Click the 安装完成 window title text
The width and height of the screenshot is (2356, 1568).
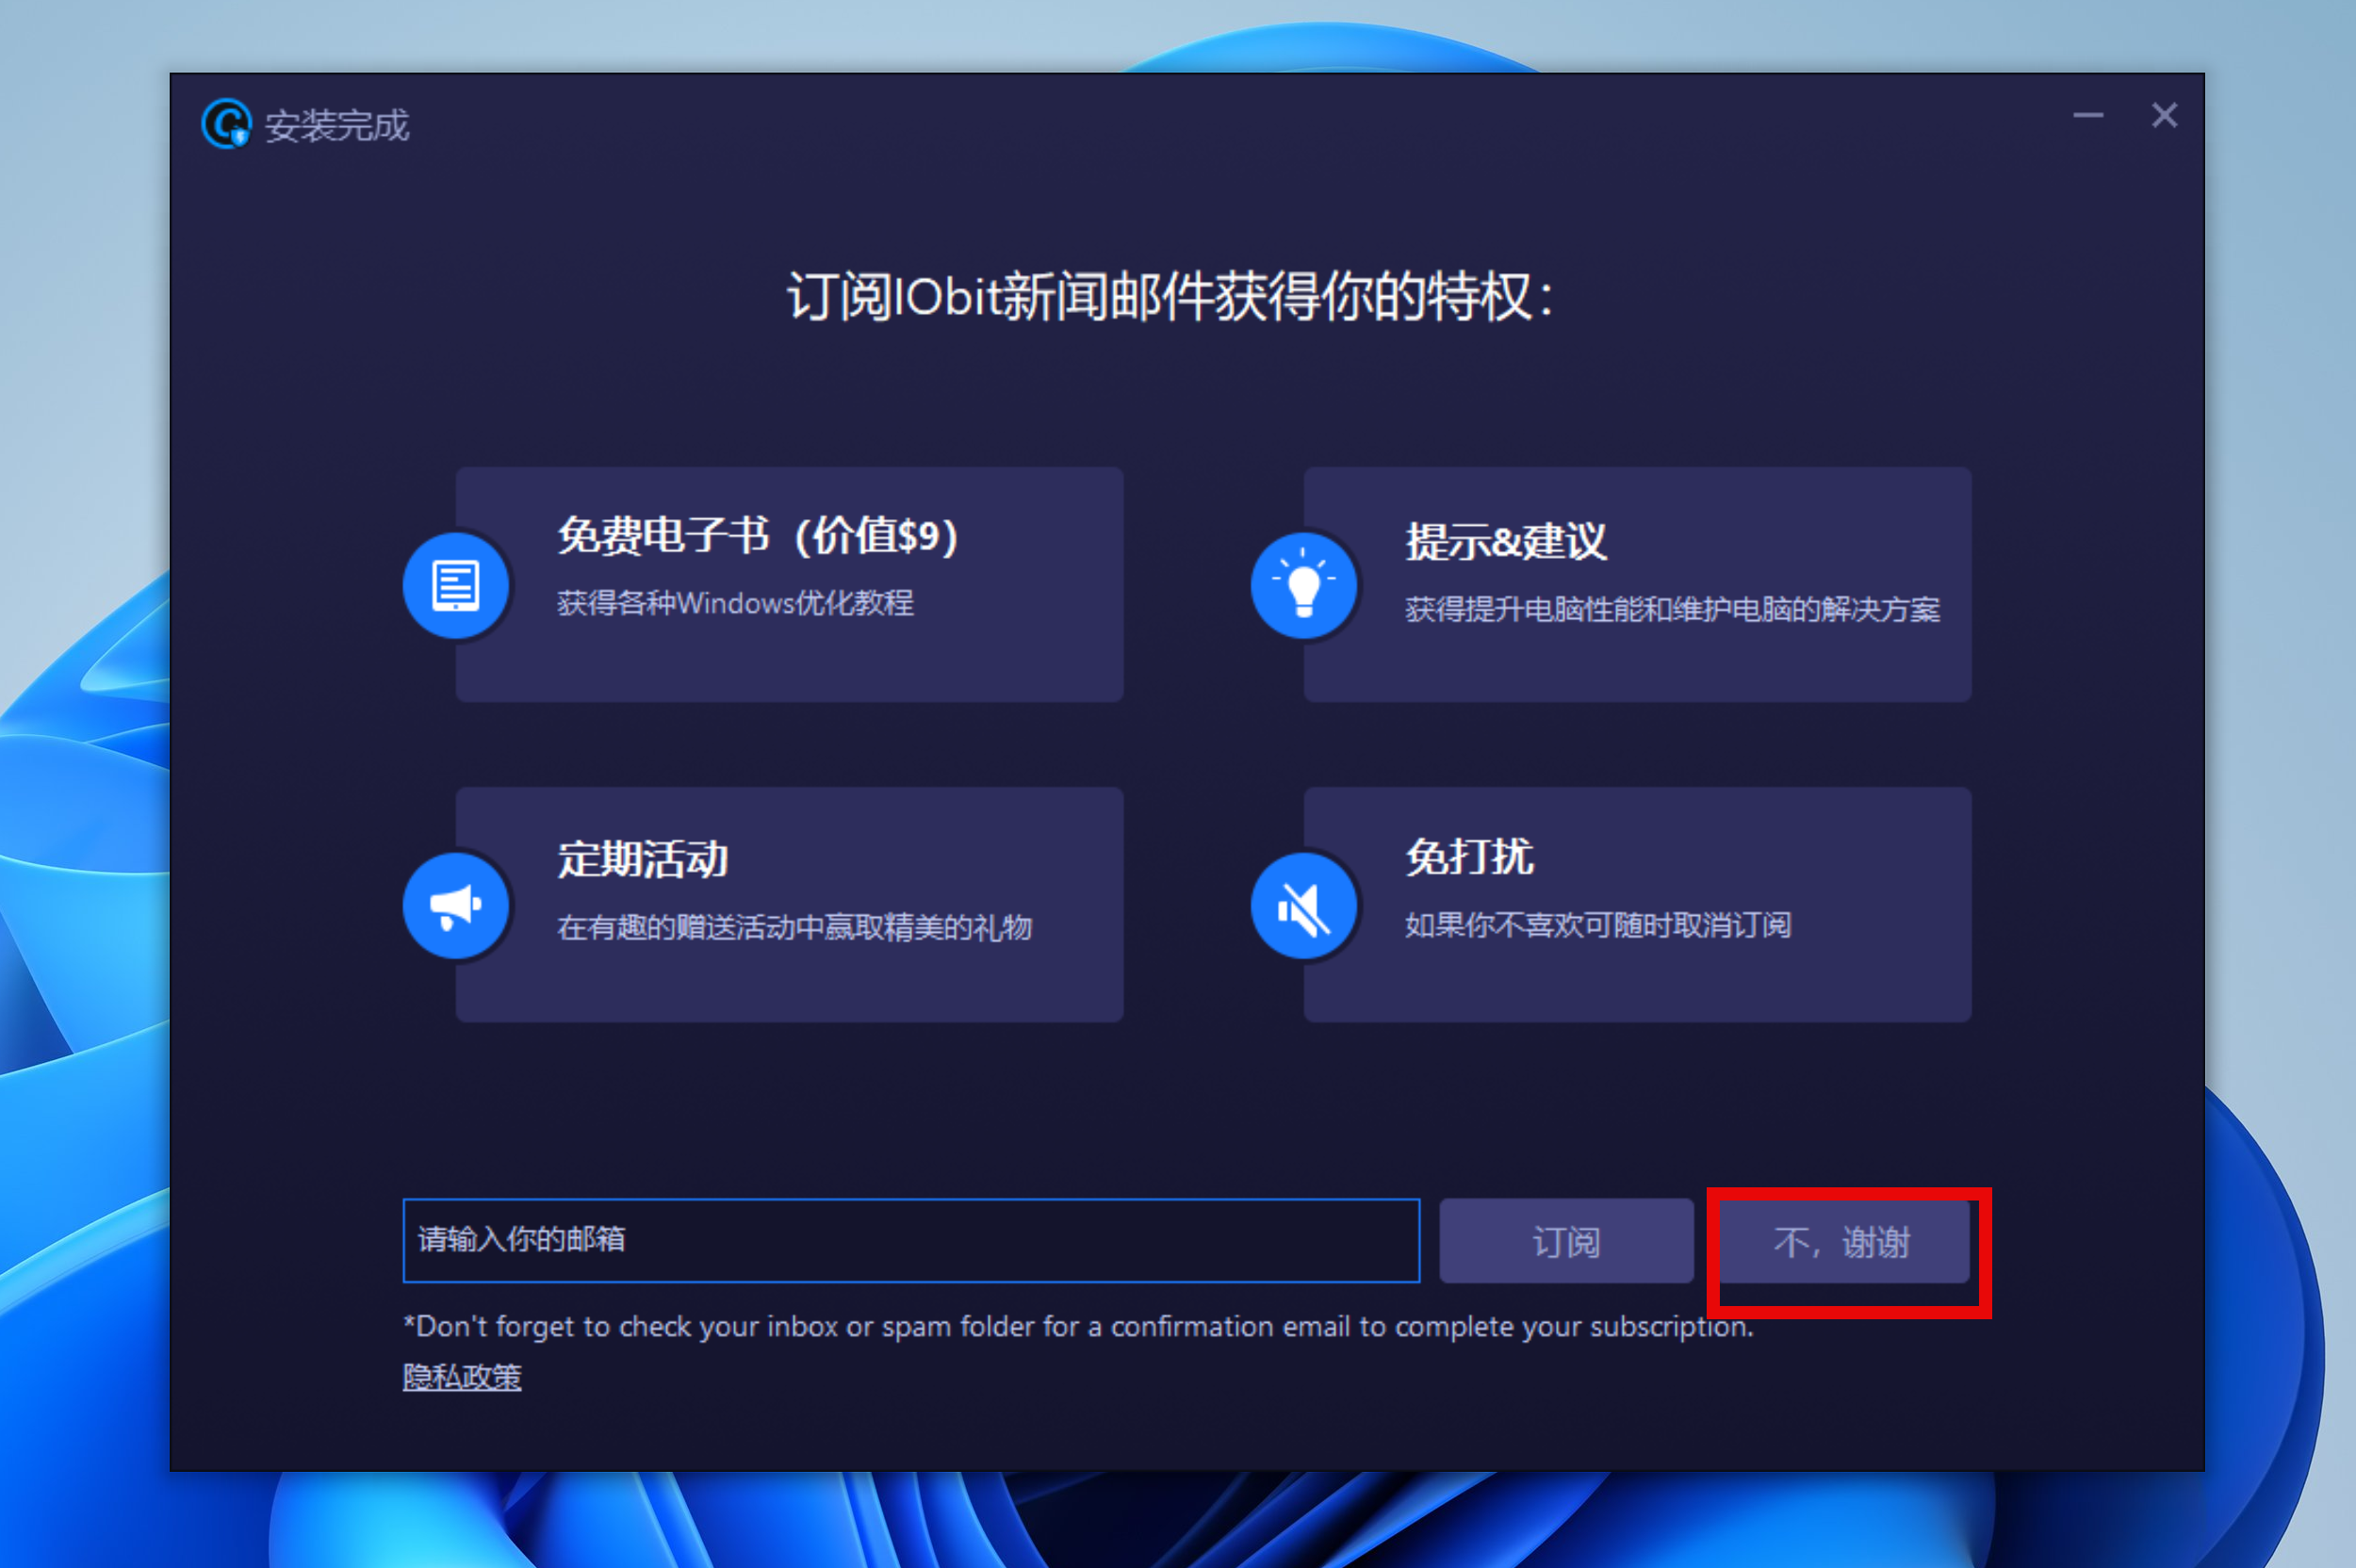click(337, 126)
